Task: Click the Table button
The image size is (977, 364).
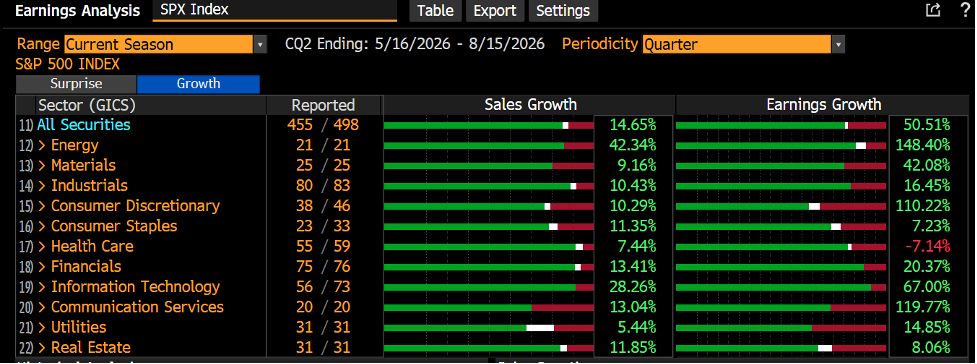Action: (436, 11)
